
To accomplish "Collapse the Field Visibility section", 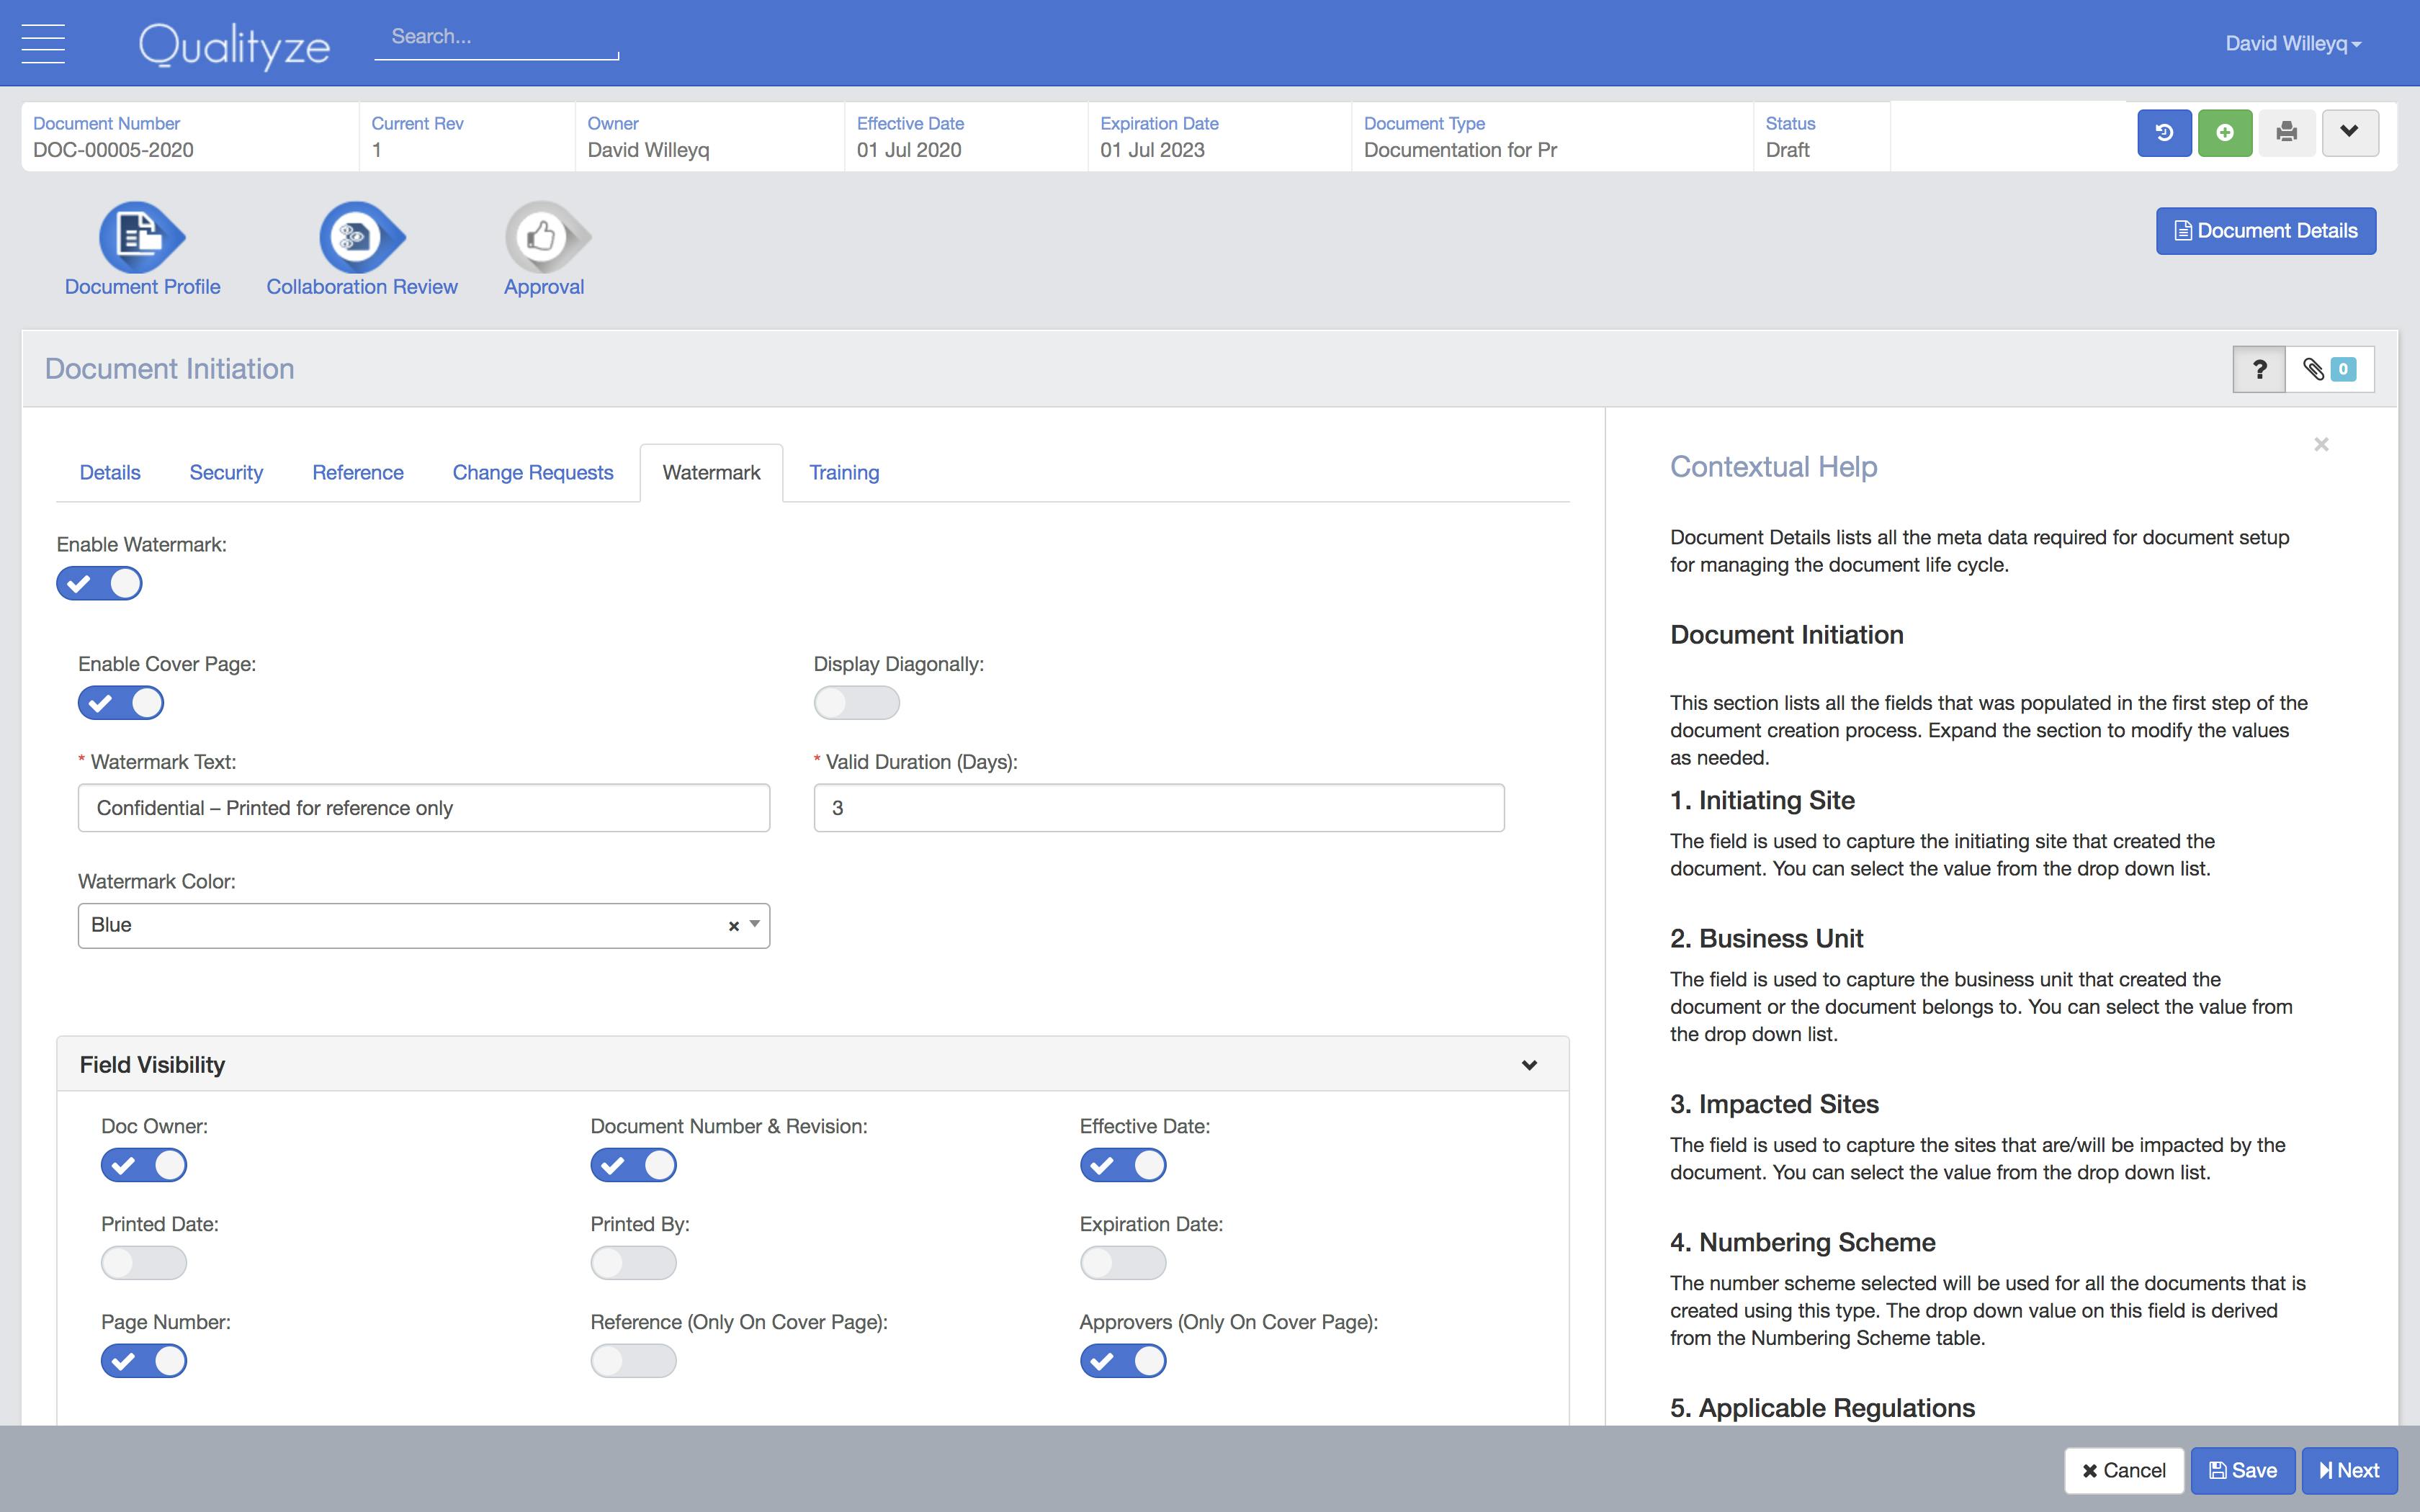I will point(1528,1064).
